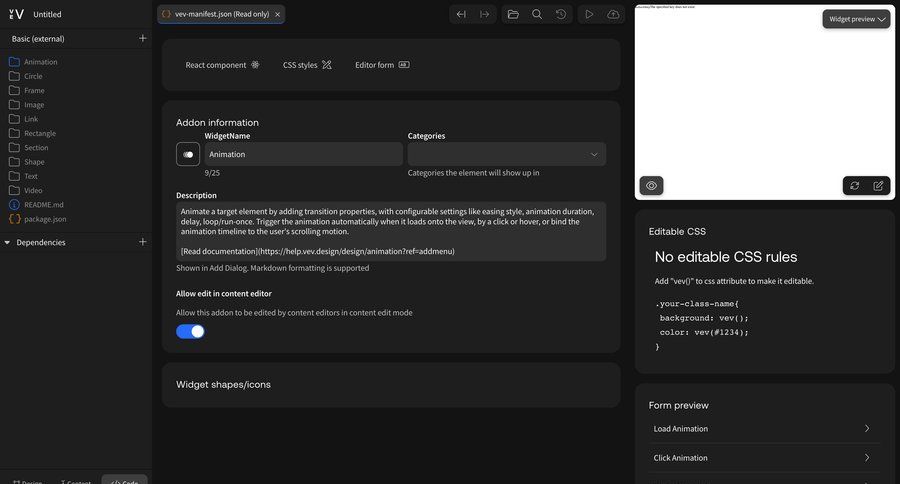Click the expand-right panel arrow icon
This screenshot has height=484, width=900.
484,14
